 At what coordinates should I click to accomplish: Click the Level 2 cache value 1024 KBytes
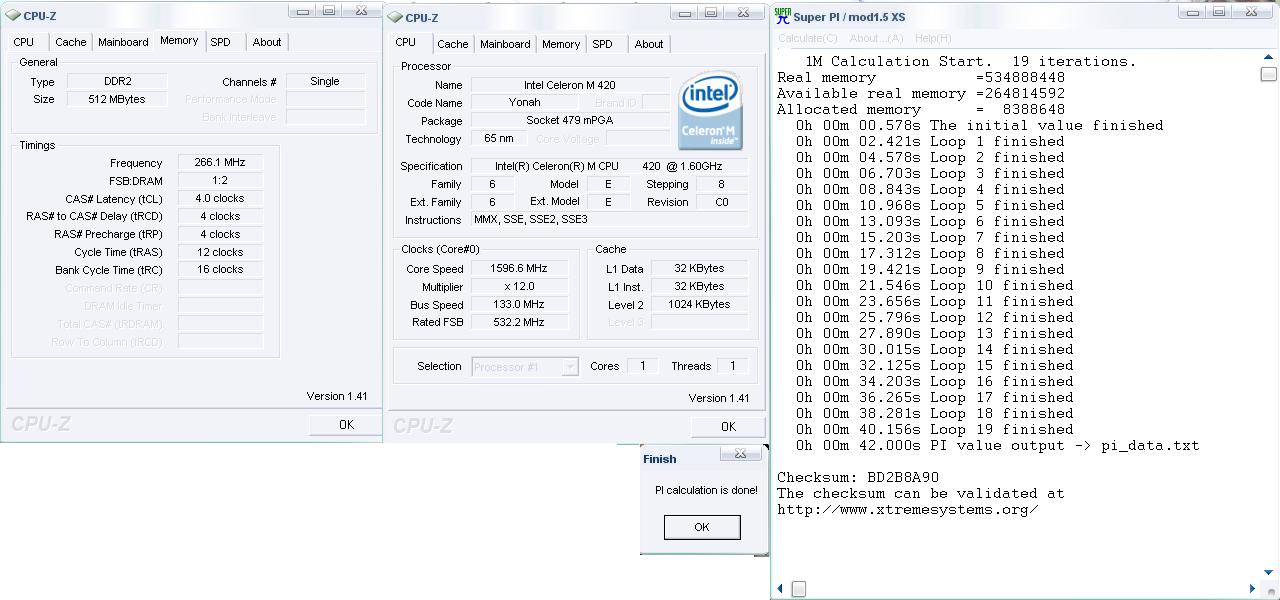pyautogui.click(x=699, y=304)
